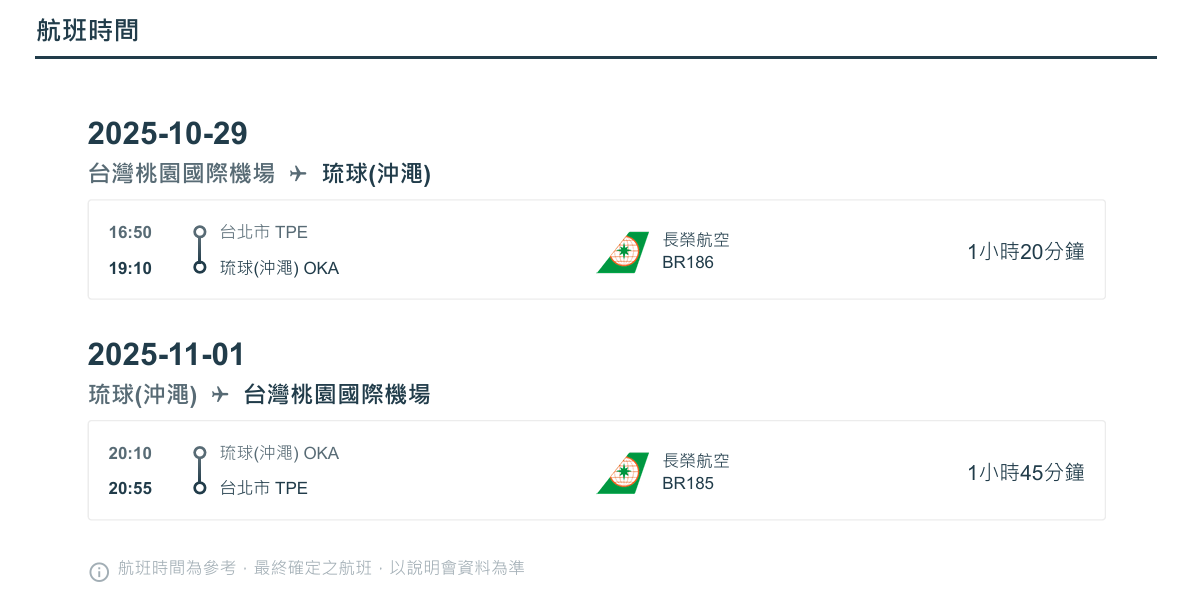This screenshot has width=1187, height=603.
Task: Click the flight schedule disclaimer text
Action: click(321, 568)
